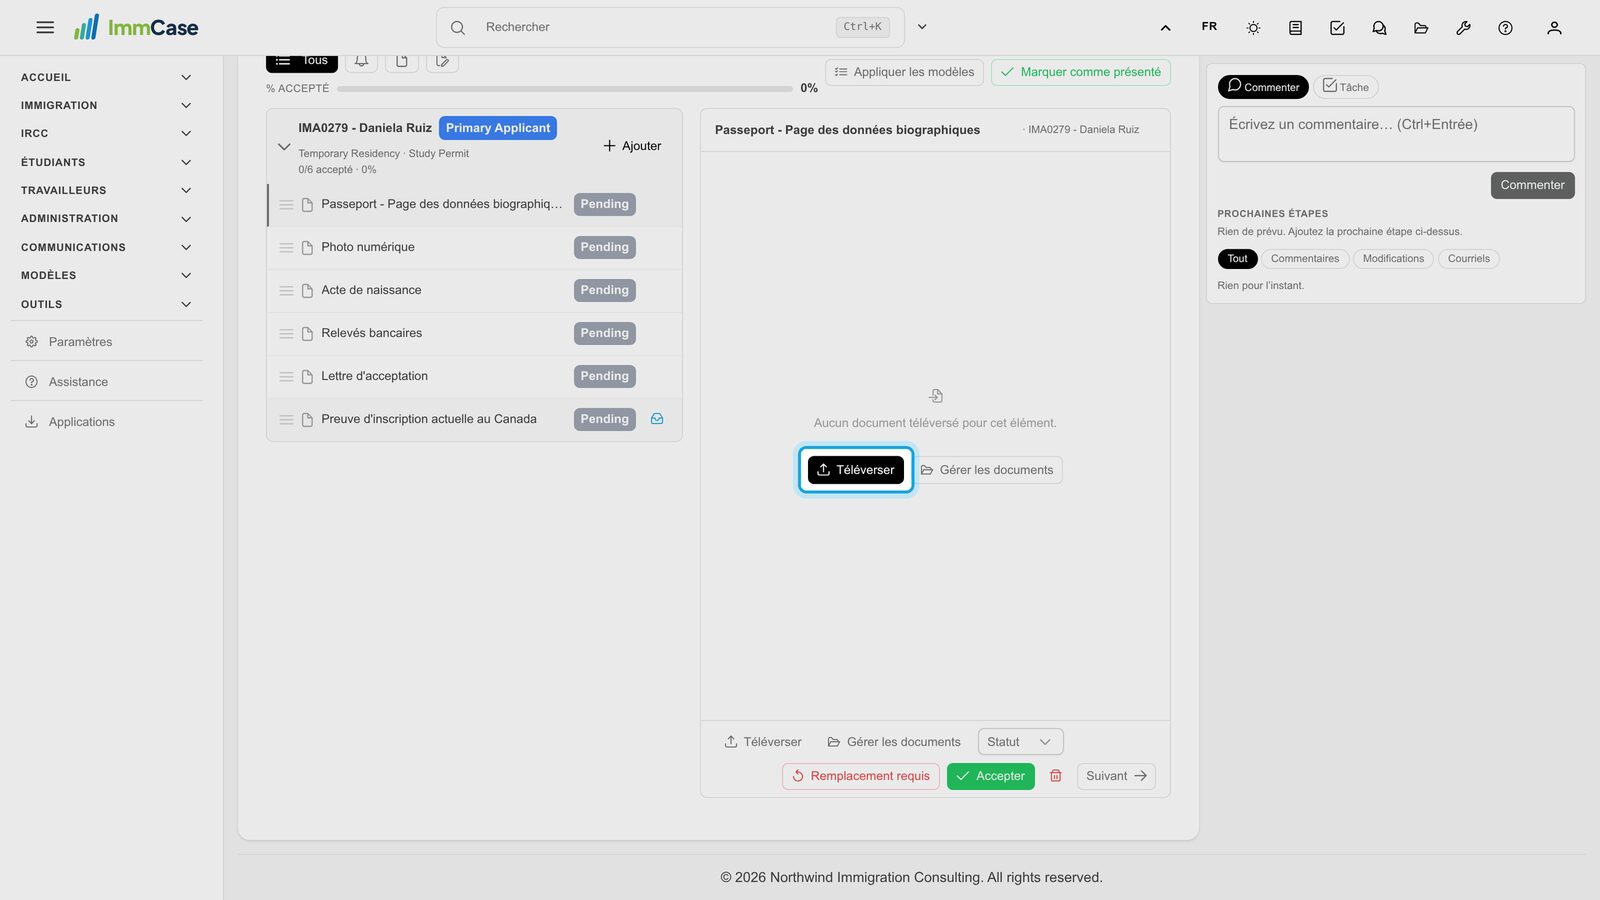Click the collapse caret in header bar
1600x900 pixels.
(1165, 28)
